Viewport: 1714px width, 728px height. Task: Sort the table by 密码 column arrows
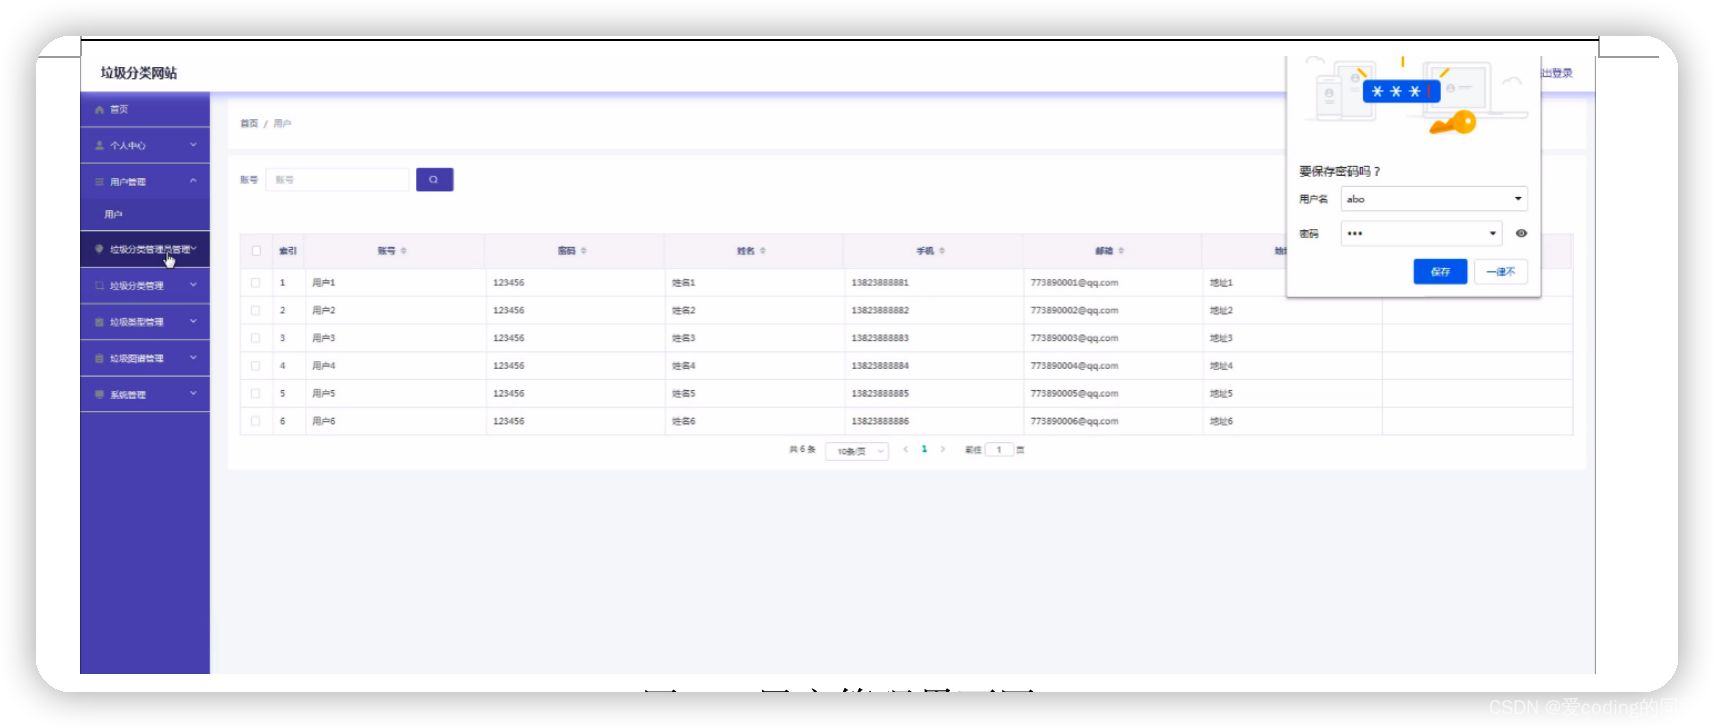coord(584,251)
